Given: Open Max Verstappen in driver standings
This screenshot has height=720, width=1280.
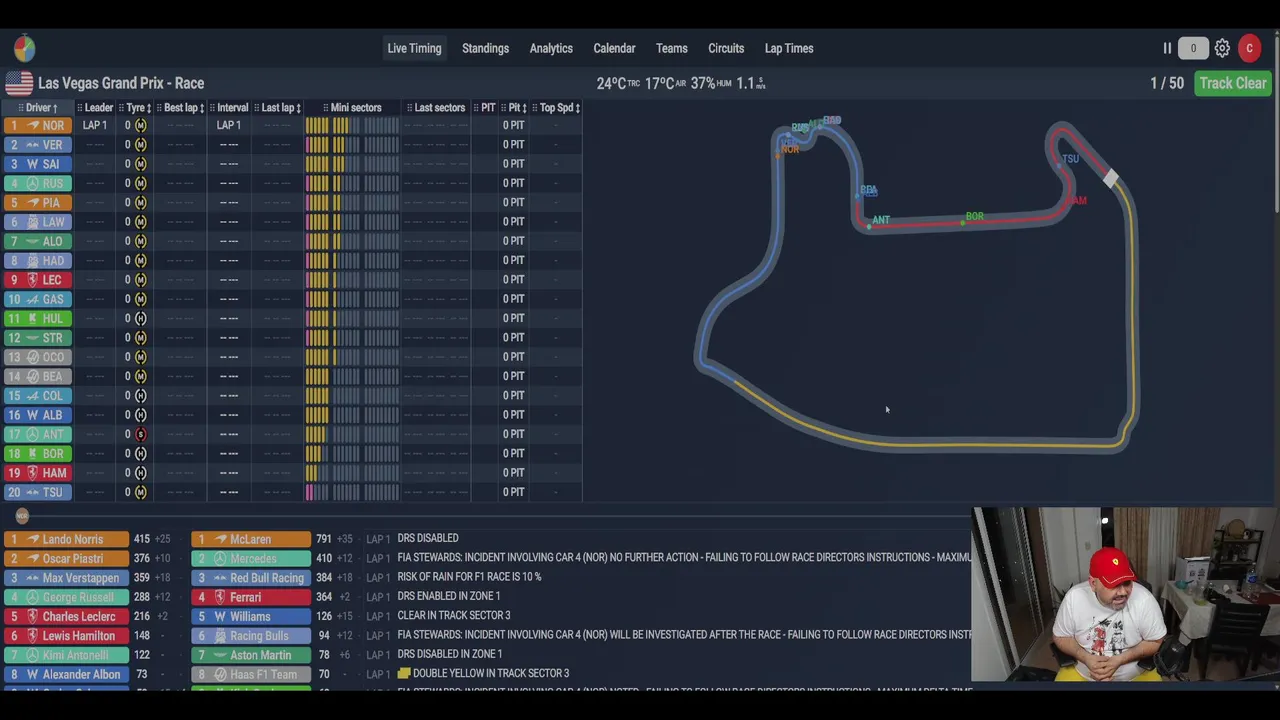Looking at the screenshot, I should click(x=66, y=578).
